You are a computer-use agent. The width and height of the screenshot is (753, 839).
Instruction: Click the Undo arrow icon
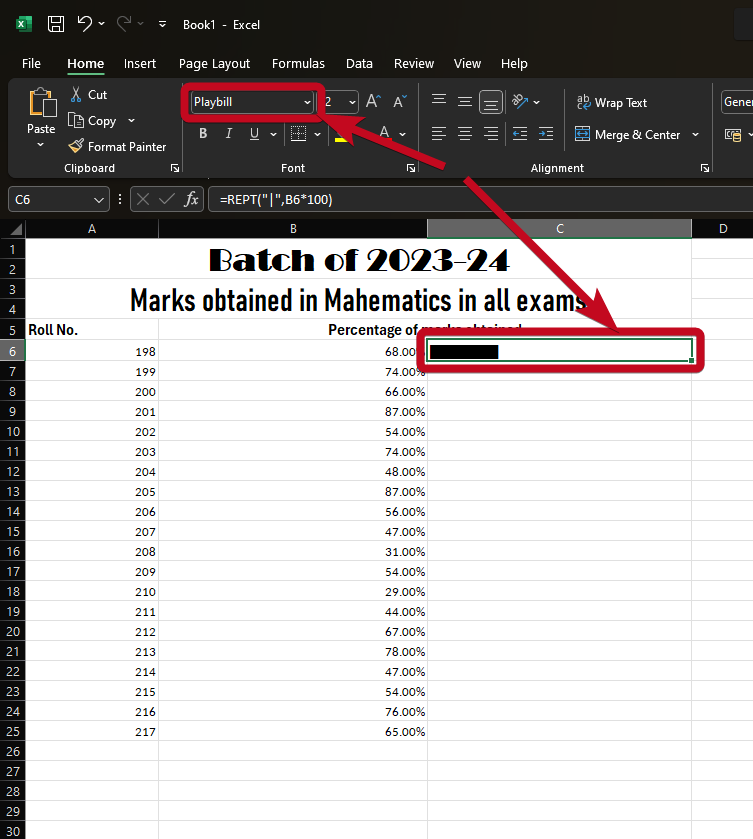(84, 24)
